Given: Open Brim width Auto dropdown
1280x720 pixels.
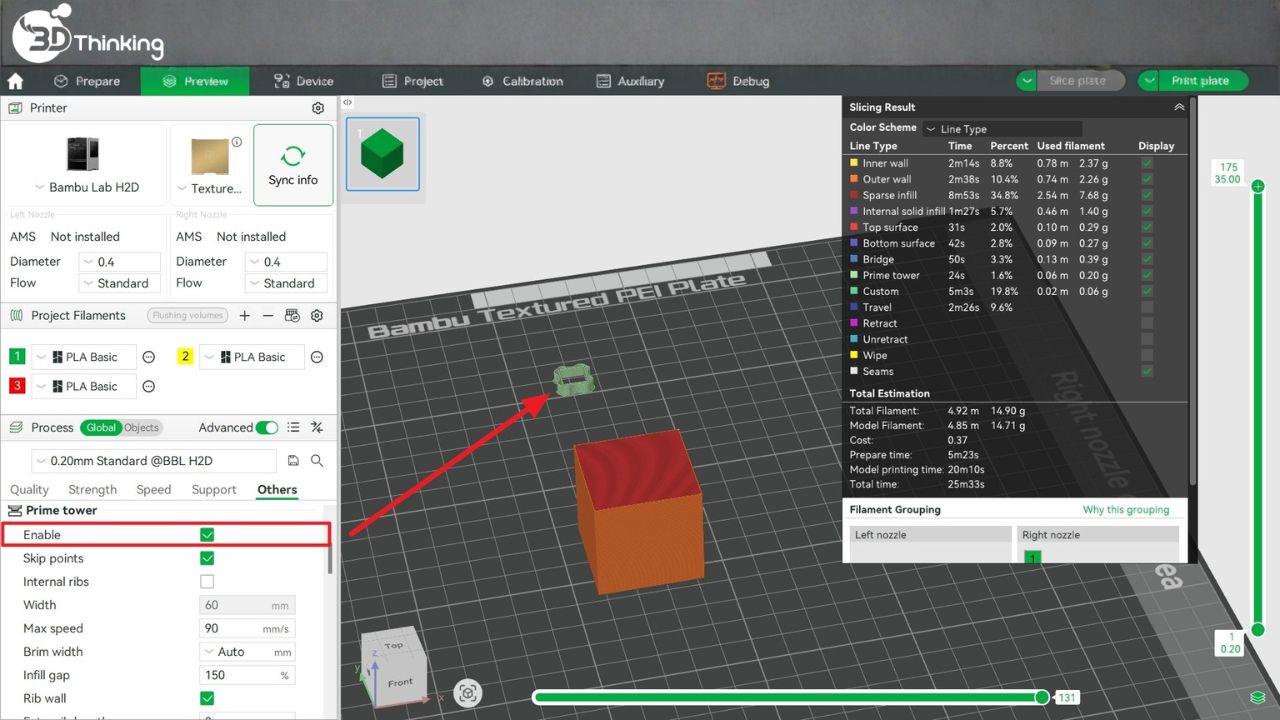Looking at the screenshot, I should pos(247,652).
